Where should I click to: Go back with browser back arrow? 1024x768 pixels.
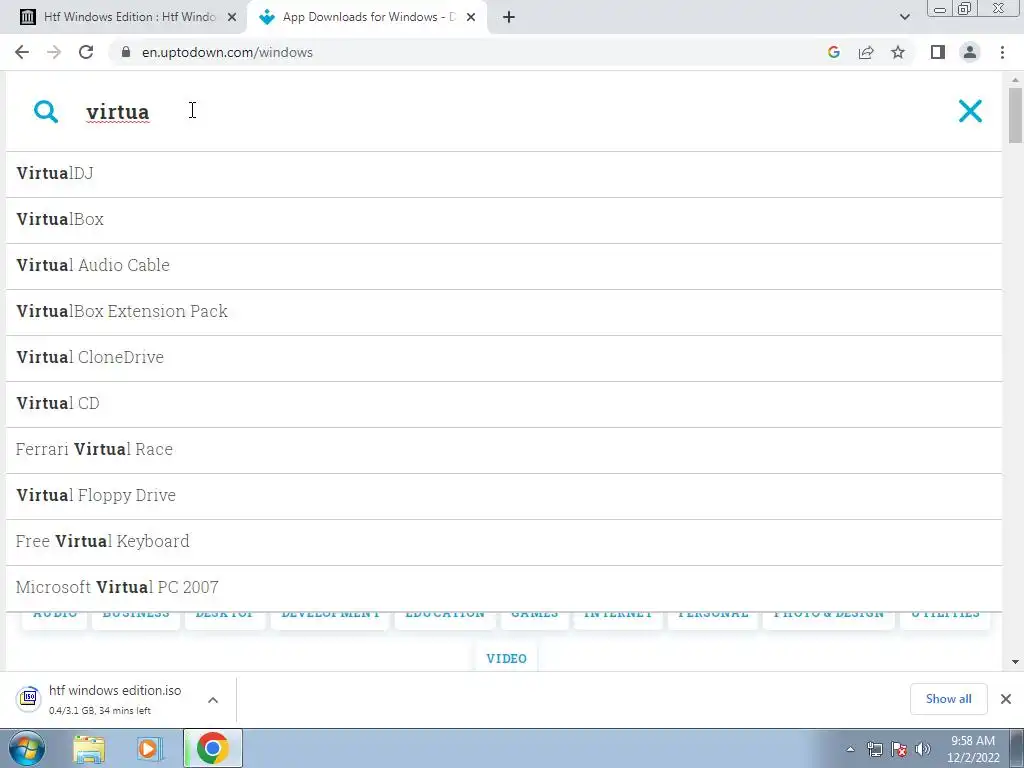click(22, 52)
